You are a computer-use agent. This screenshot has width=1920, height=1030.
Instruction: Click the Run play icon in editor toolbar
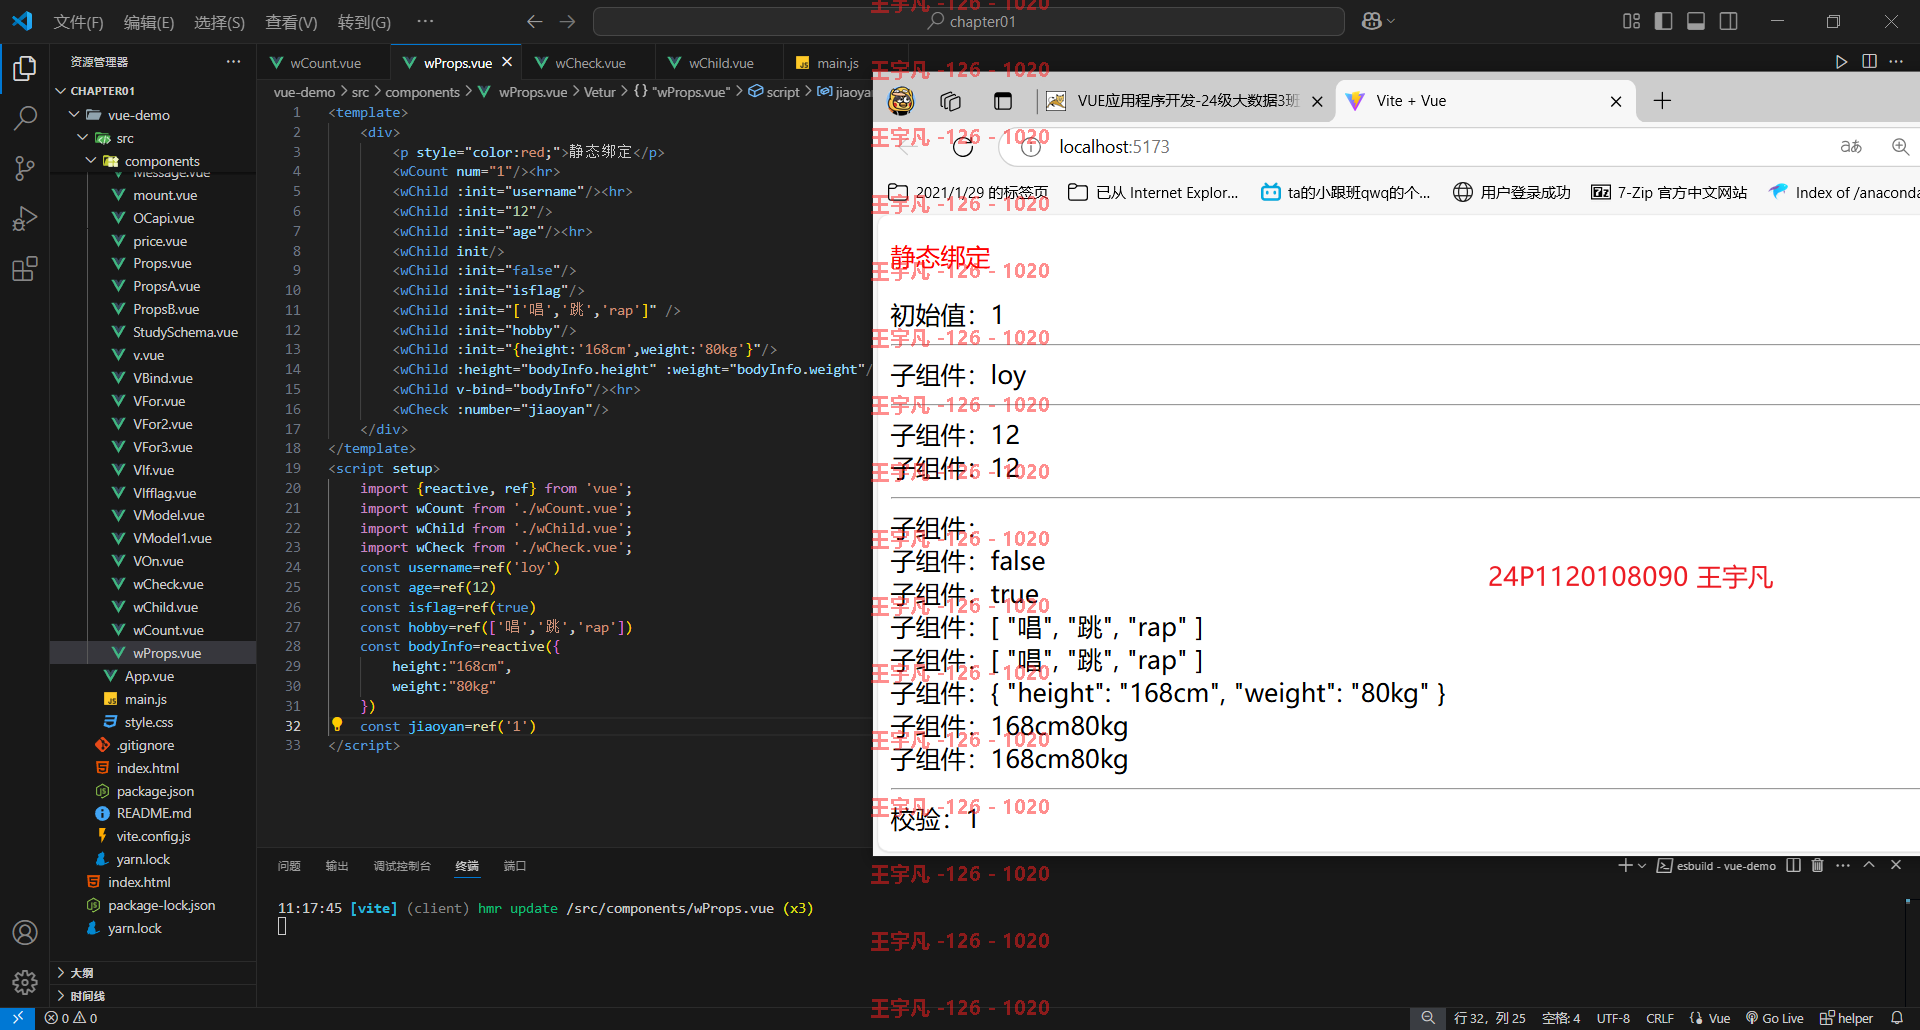(1841, 62)
